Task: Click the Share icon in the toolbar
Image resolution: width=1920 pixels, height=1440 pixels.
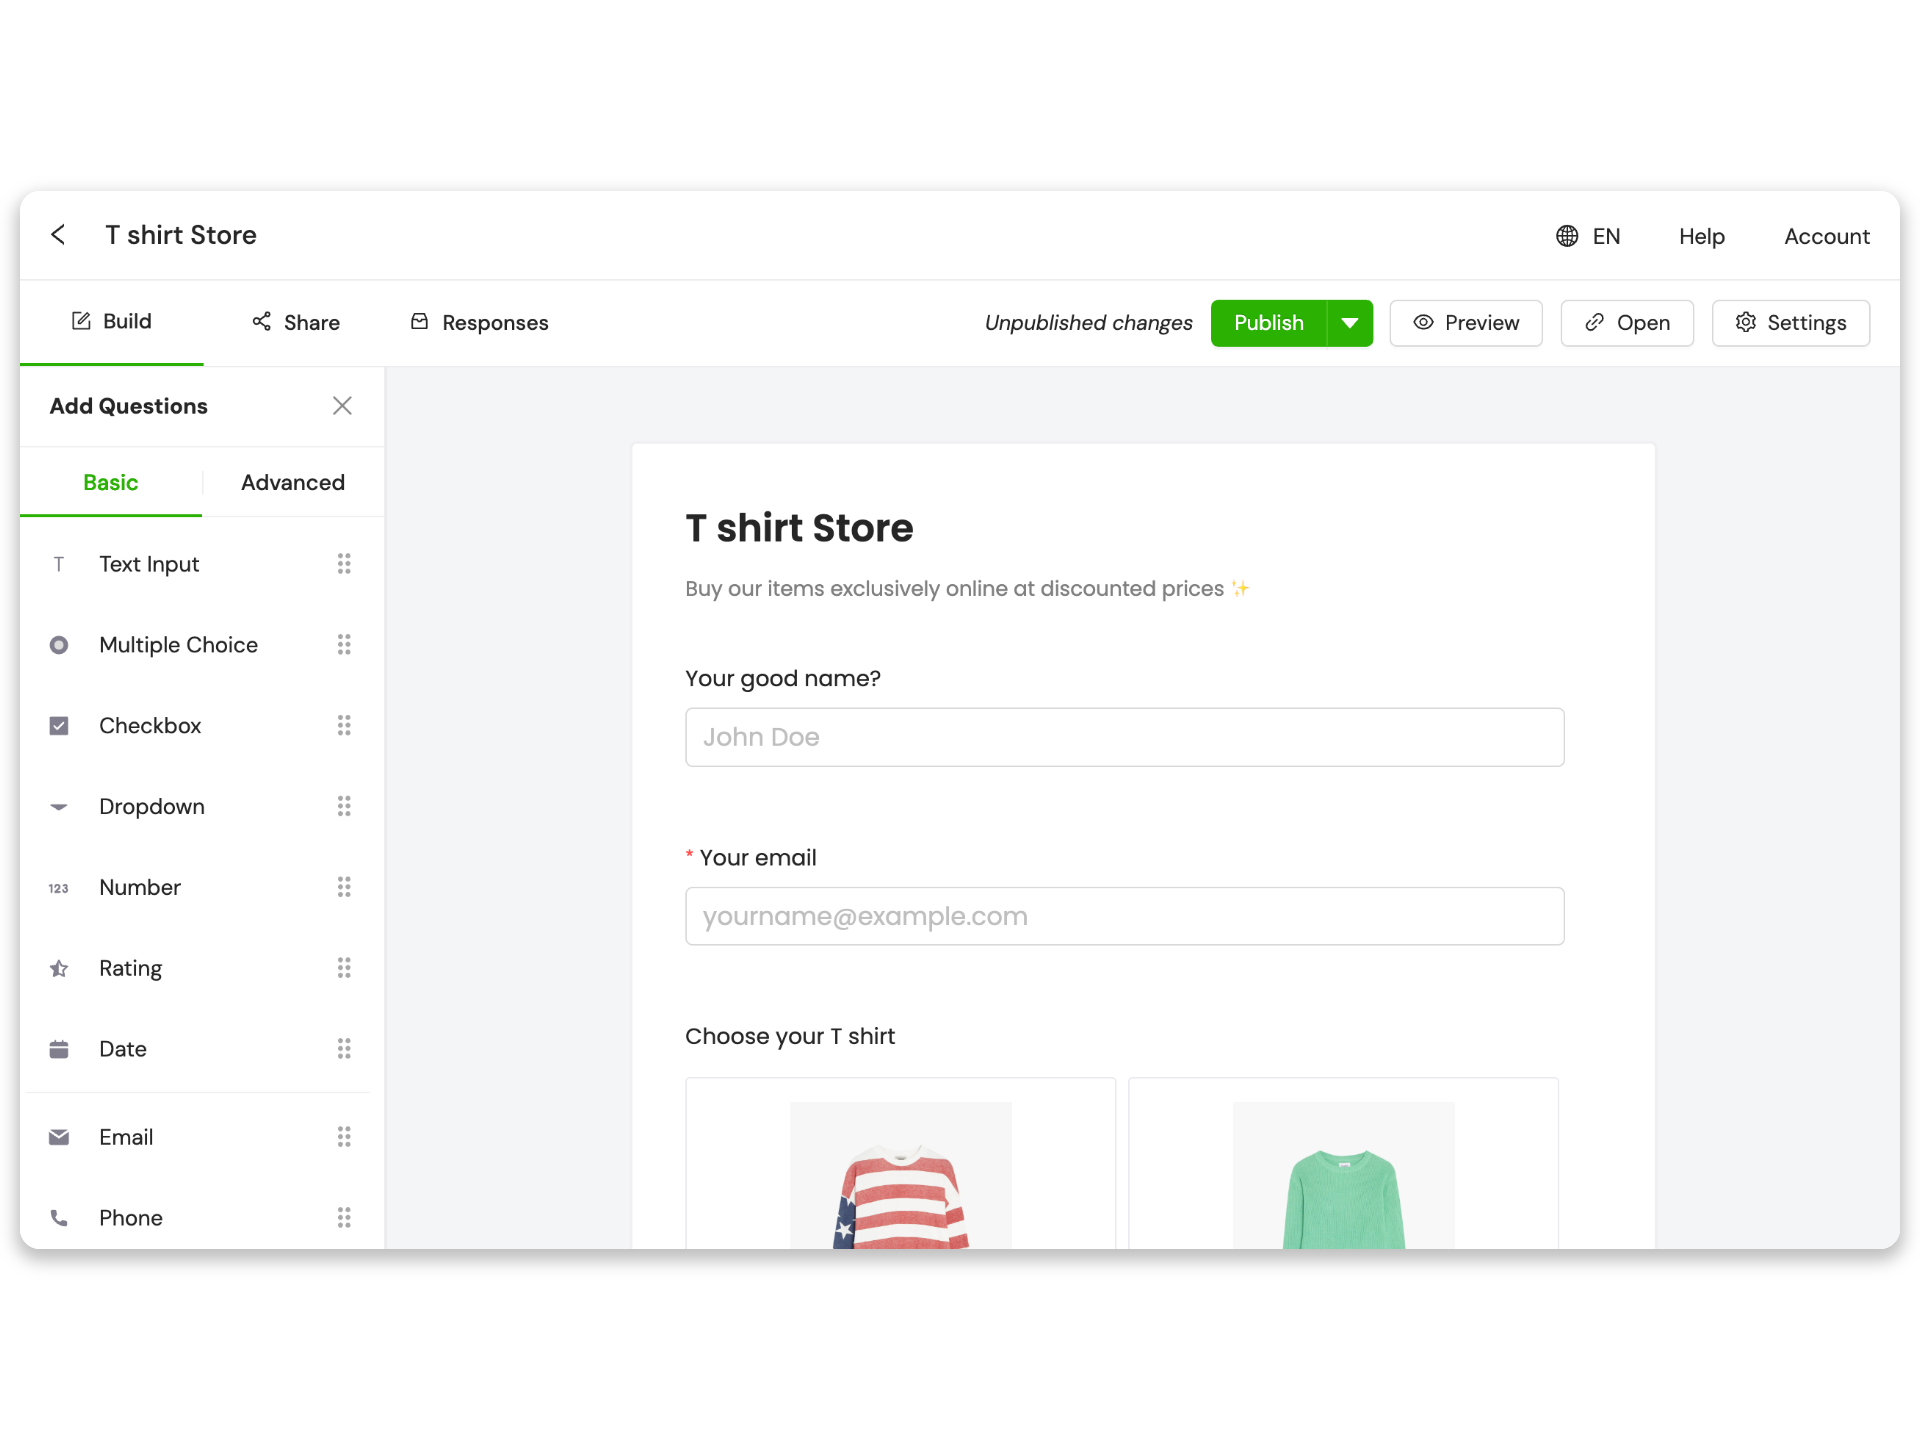Action: point(261,322)
